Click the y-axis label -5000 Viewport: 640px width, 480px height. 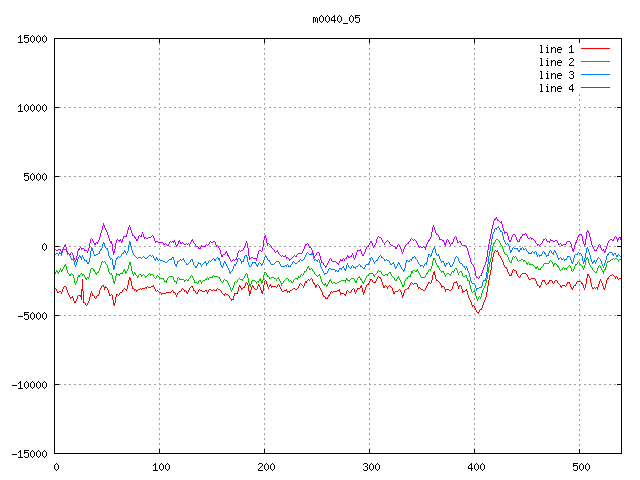32,316
